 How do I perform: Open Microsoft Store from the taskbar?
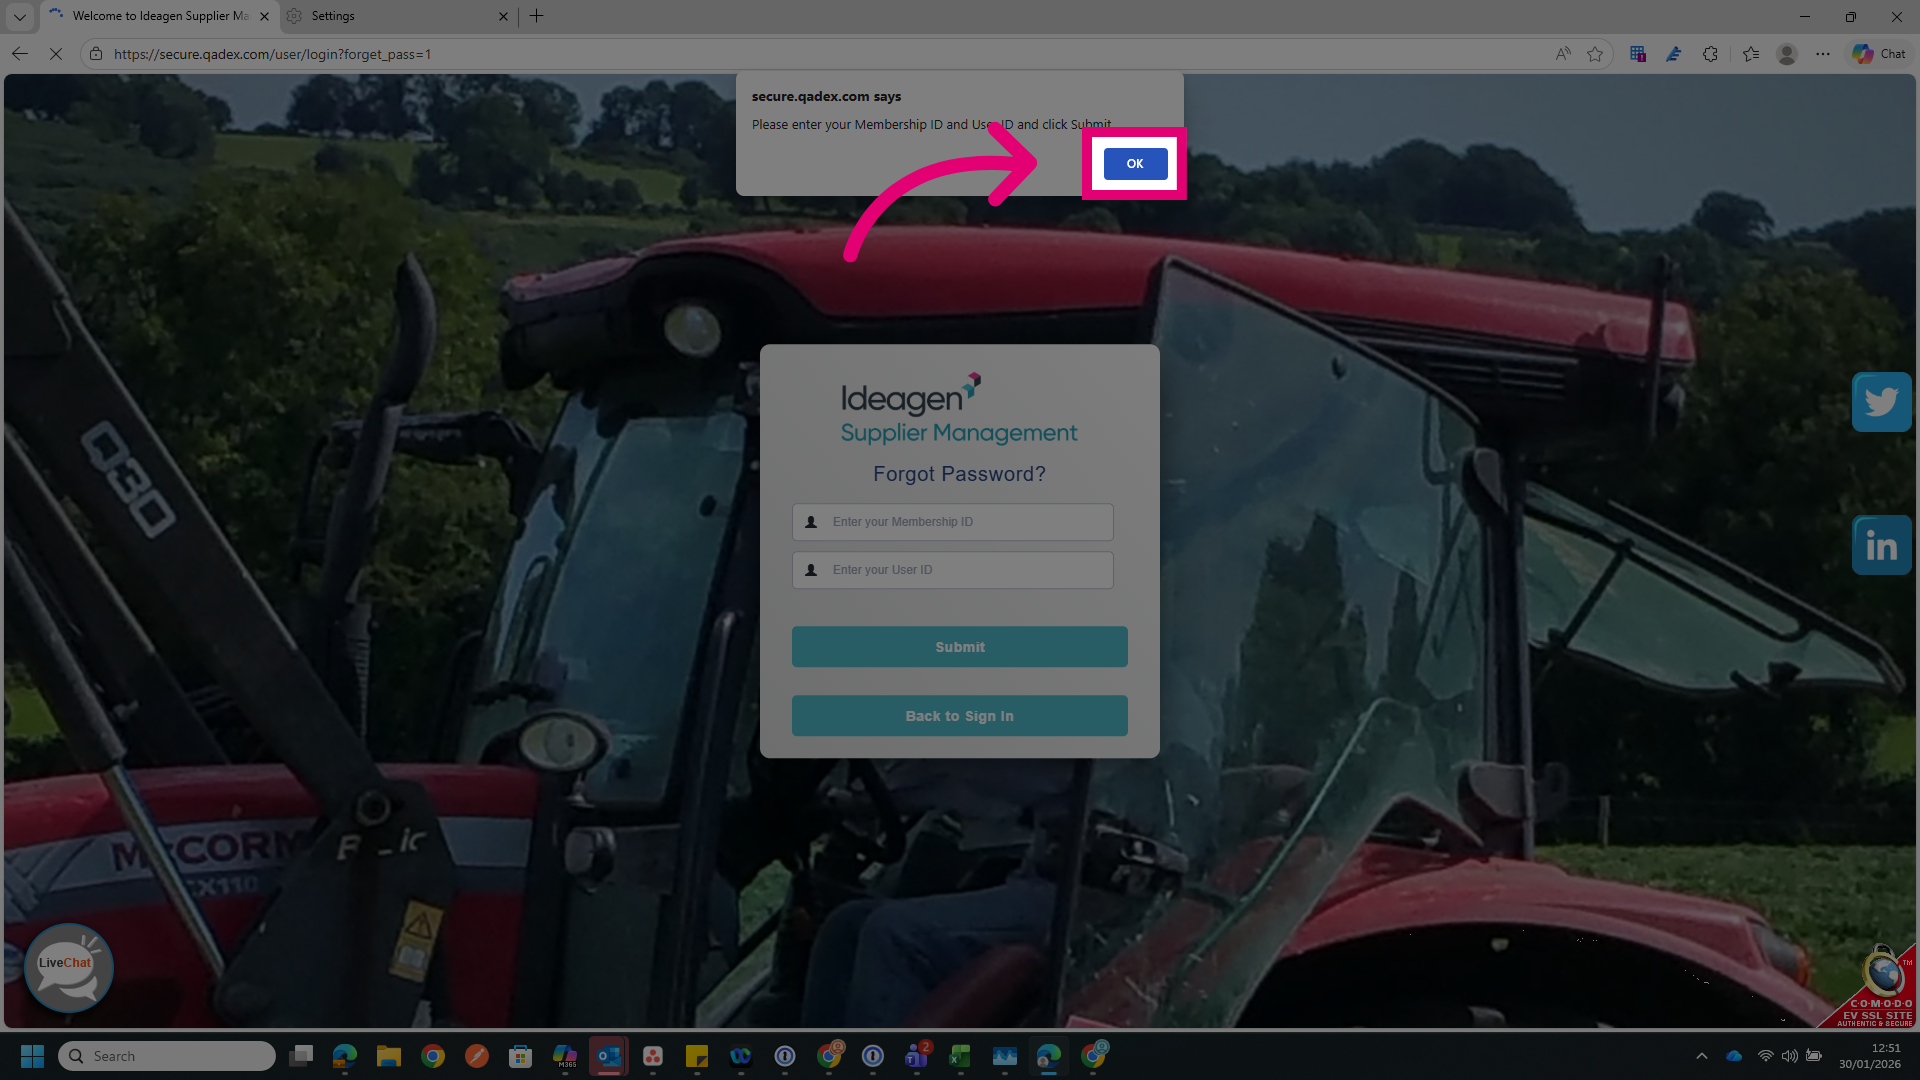tap(521, 1056)
